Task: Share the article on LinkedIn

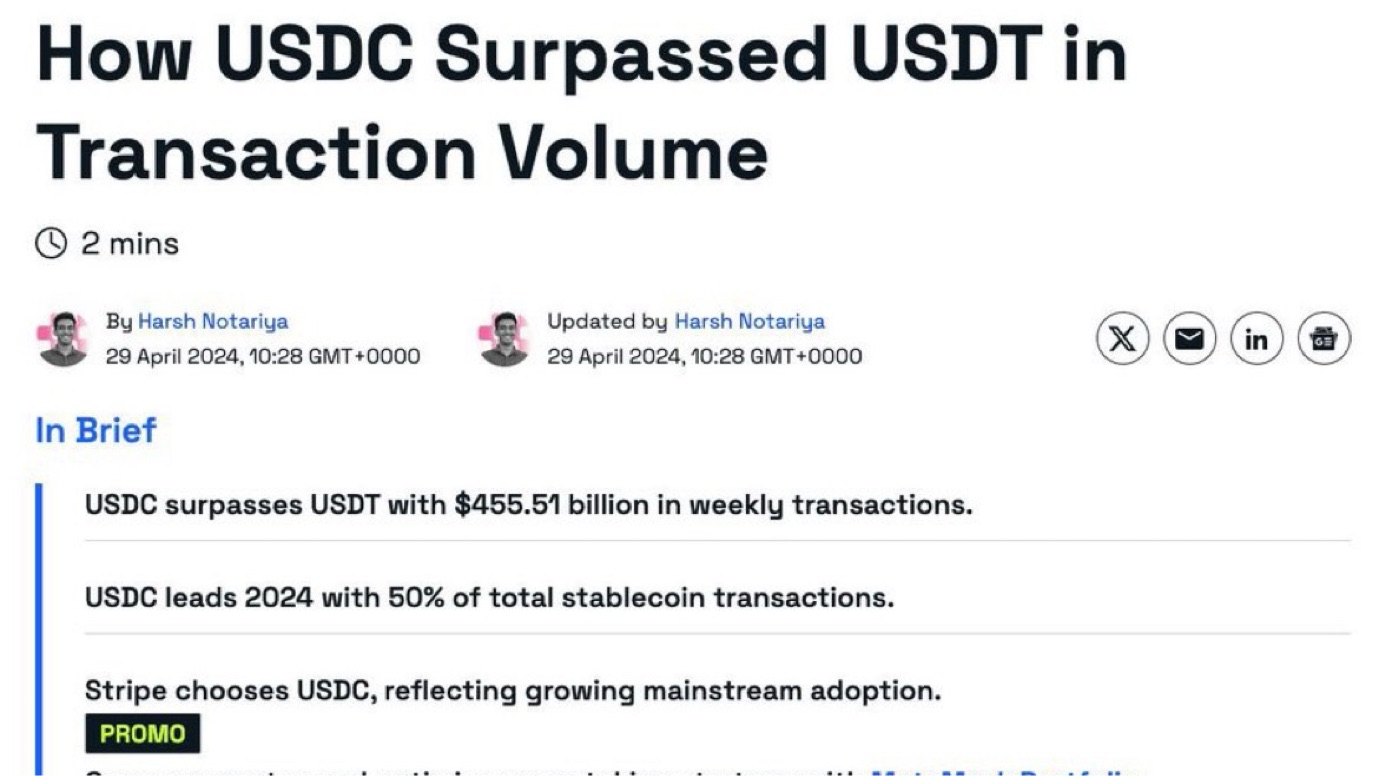Action: pyautogui.click(x=1256, y=340)
